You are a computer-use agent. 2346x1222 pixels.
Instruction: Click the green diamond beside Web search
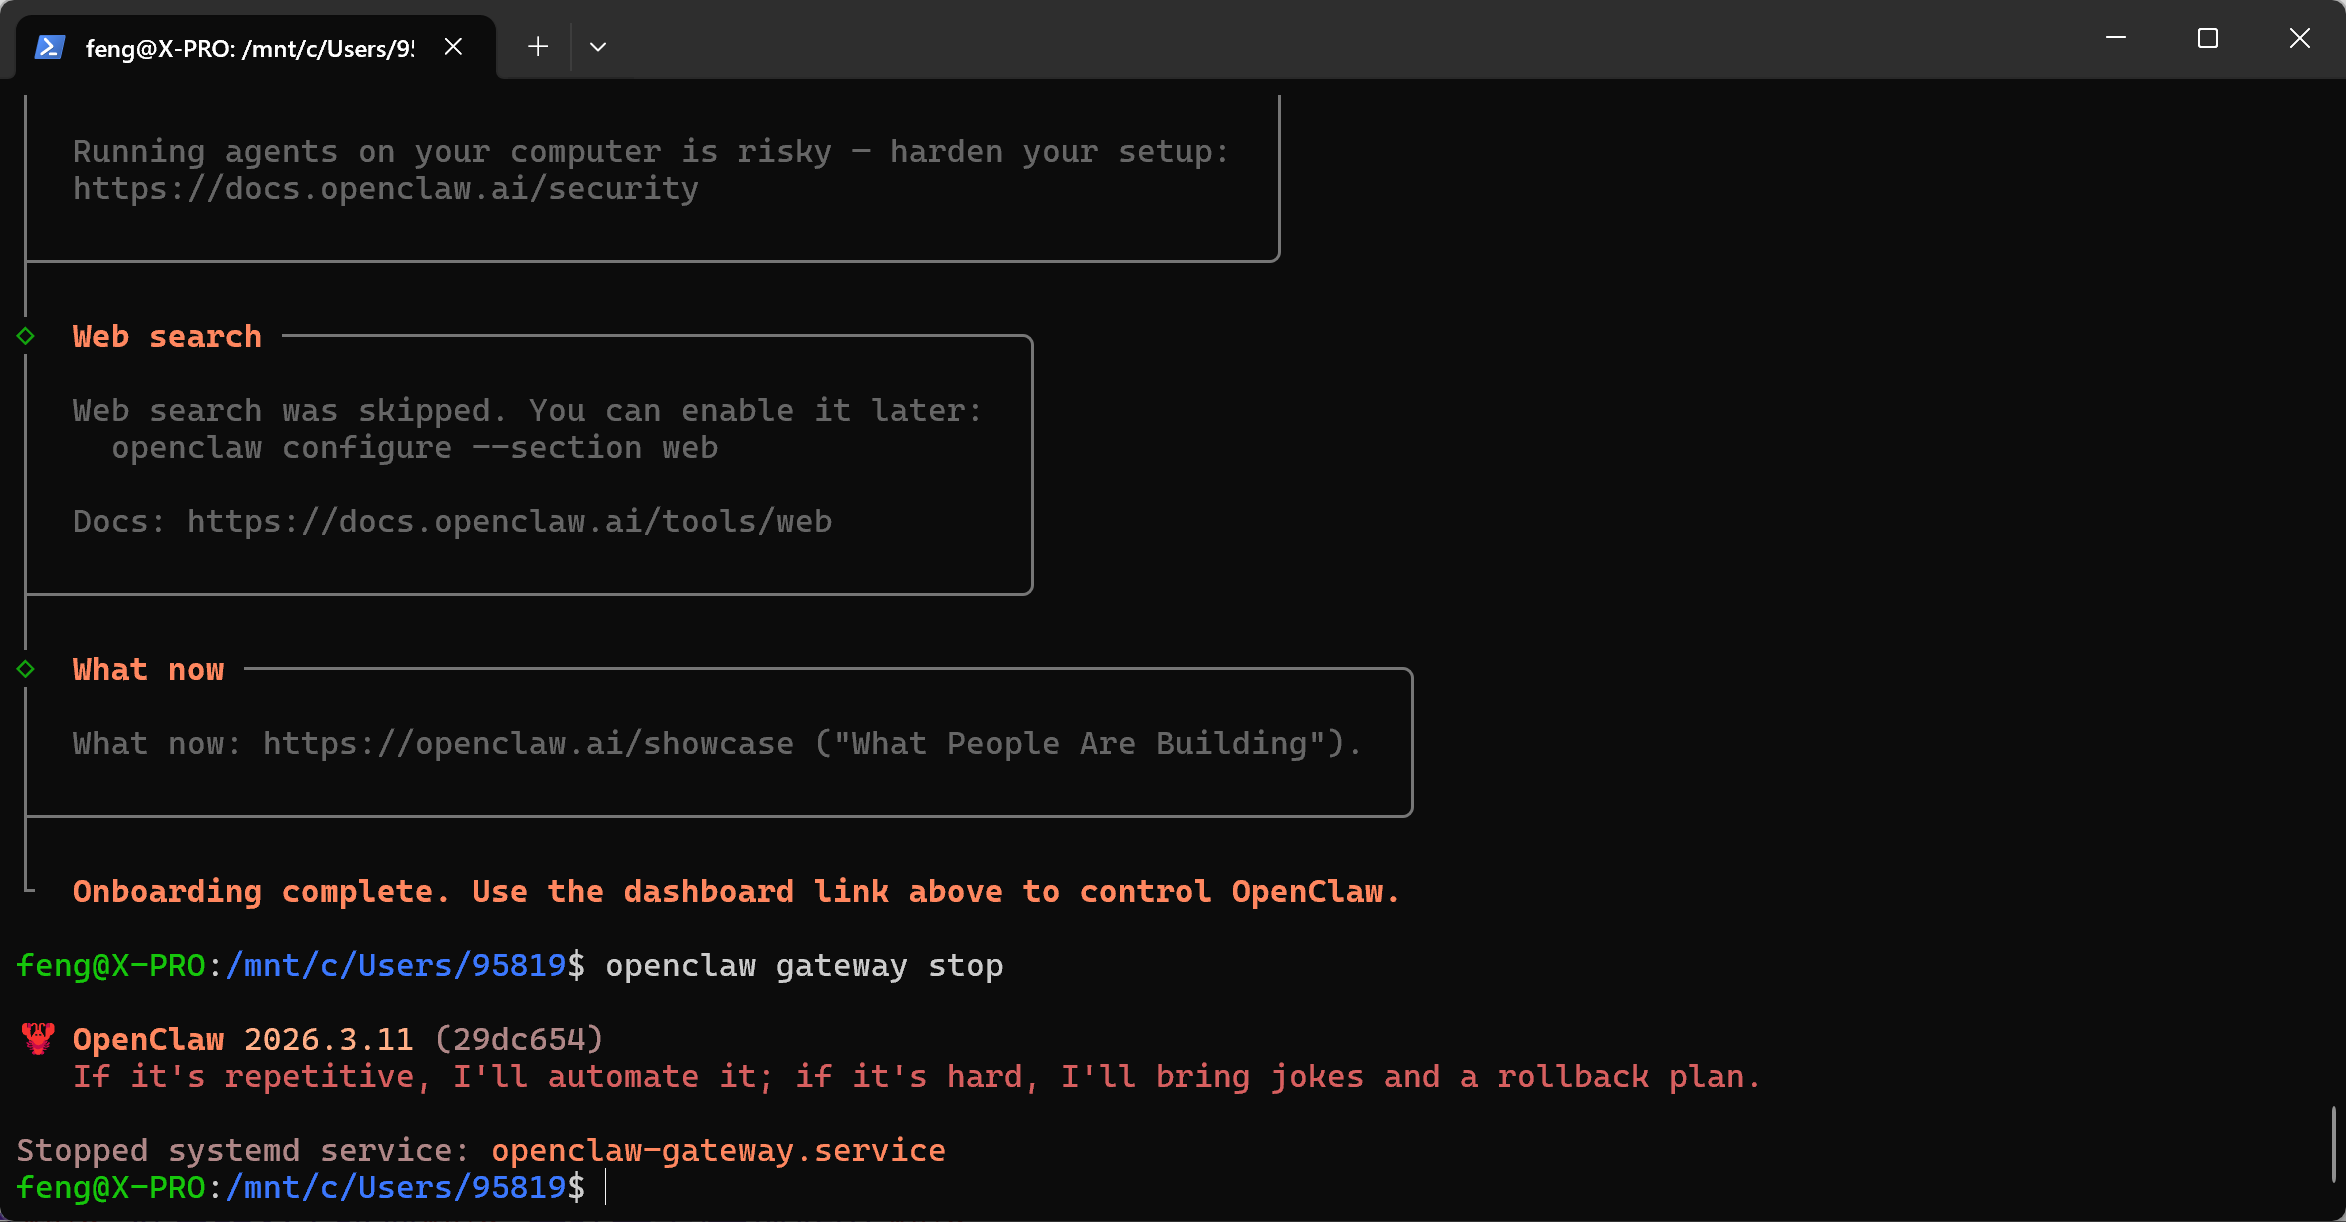[26, 336]
